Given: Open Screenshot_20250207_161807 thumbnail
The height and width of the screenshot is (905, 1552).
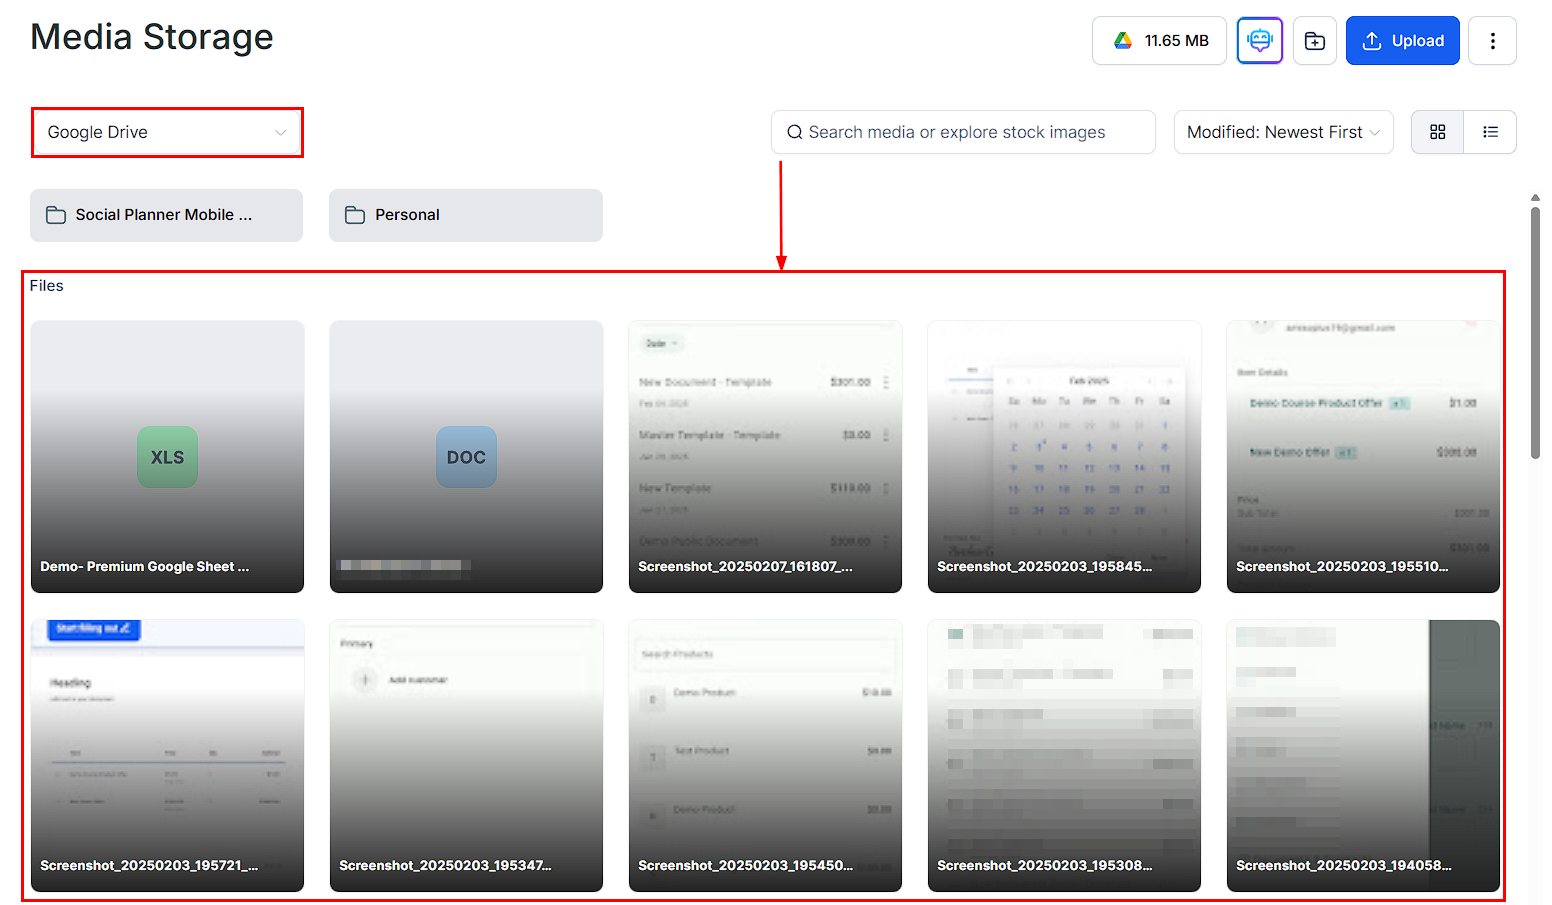Looking at the screenshot, I should coord(765,457).
